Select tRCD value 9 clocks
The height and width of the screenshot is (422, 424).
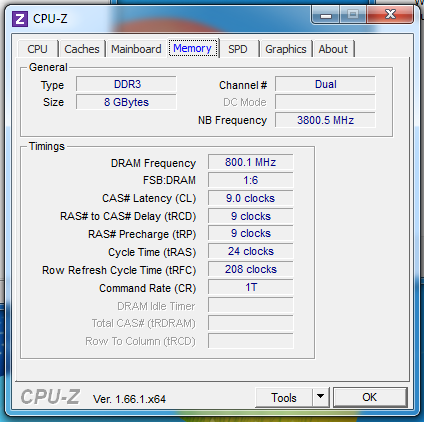click(251, 216)
